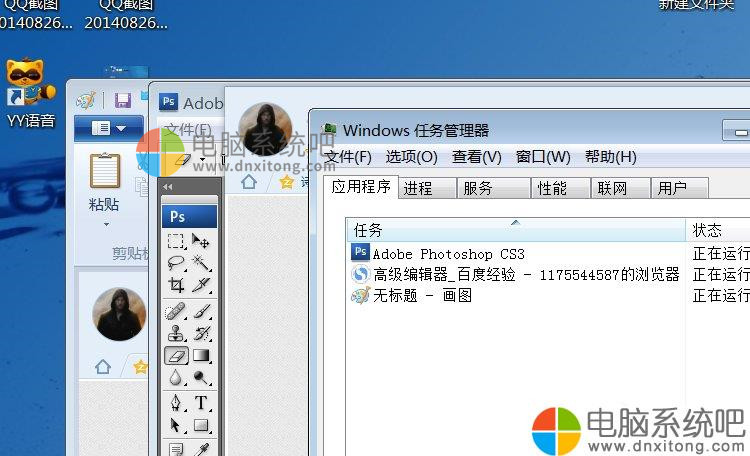Click browser icon in task list
The image size is (750, 456).
(x=360, y=274)
